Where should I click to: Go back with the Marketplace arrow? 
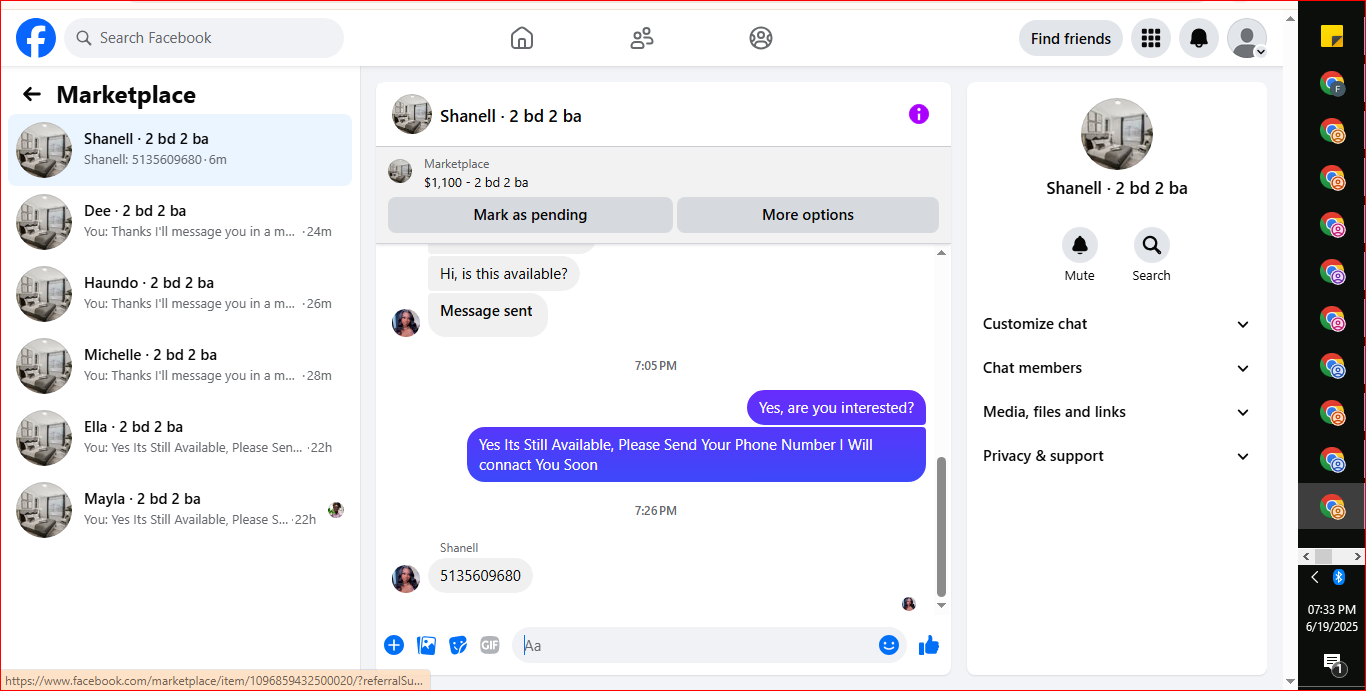pyautogui.click(x=32, y=94)
